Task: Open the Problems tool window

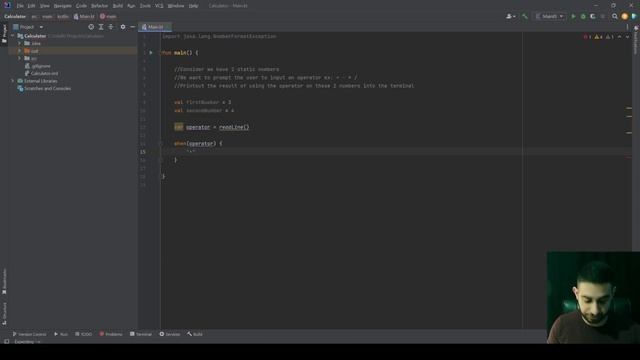Action: tap(111, 334)
